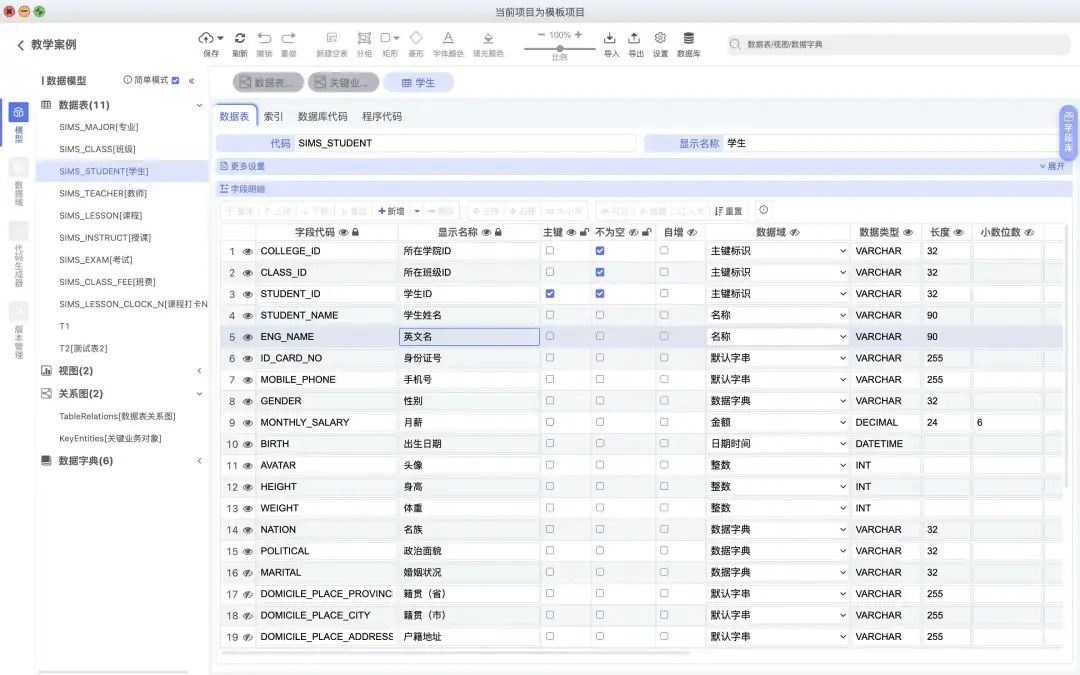This screenshot has height=675, width=1080.
Task: Click the Refresh icon in the toolbar
Action: click(239, 38)
